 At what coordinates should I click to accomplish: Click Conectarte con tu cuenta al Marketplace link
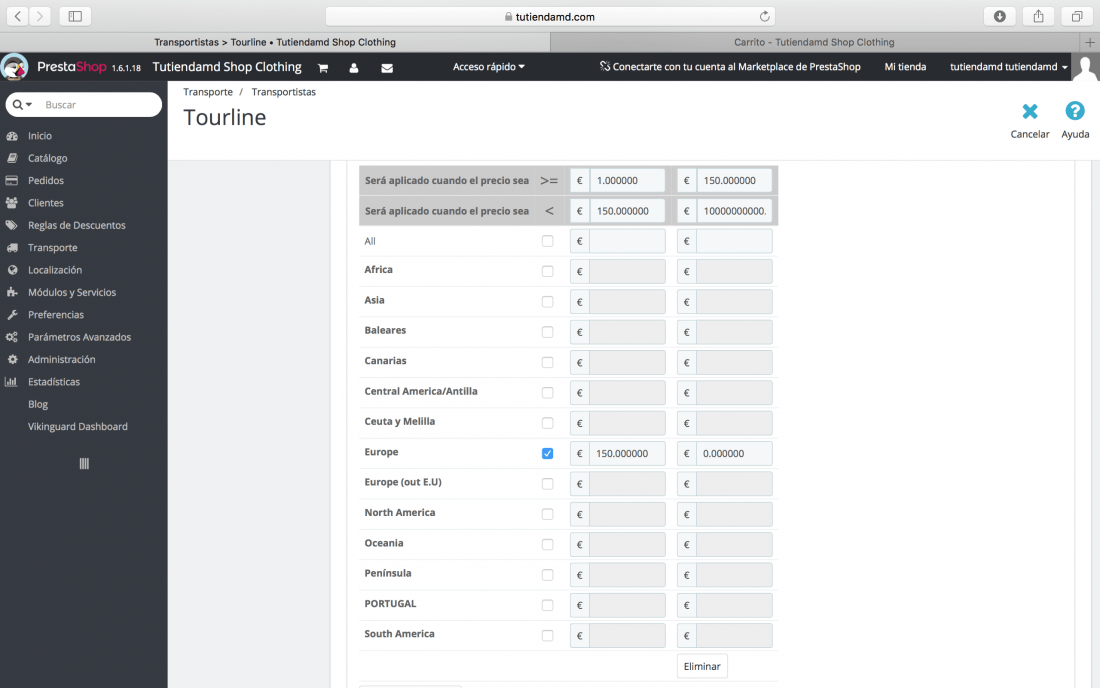click(x=730, y=67)
